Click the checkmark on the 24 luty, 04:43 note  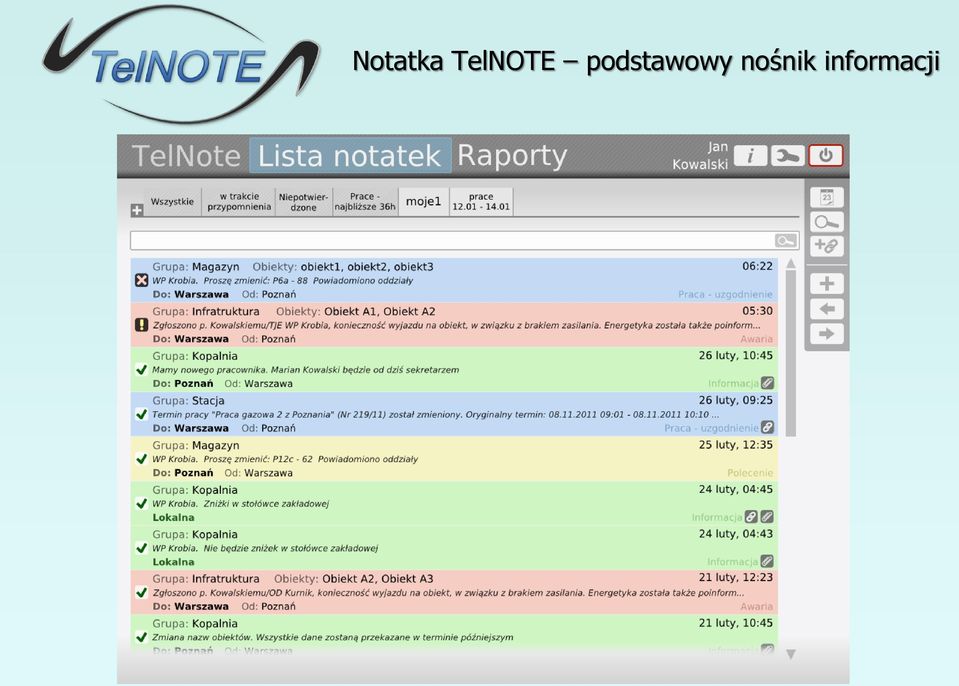141,548
